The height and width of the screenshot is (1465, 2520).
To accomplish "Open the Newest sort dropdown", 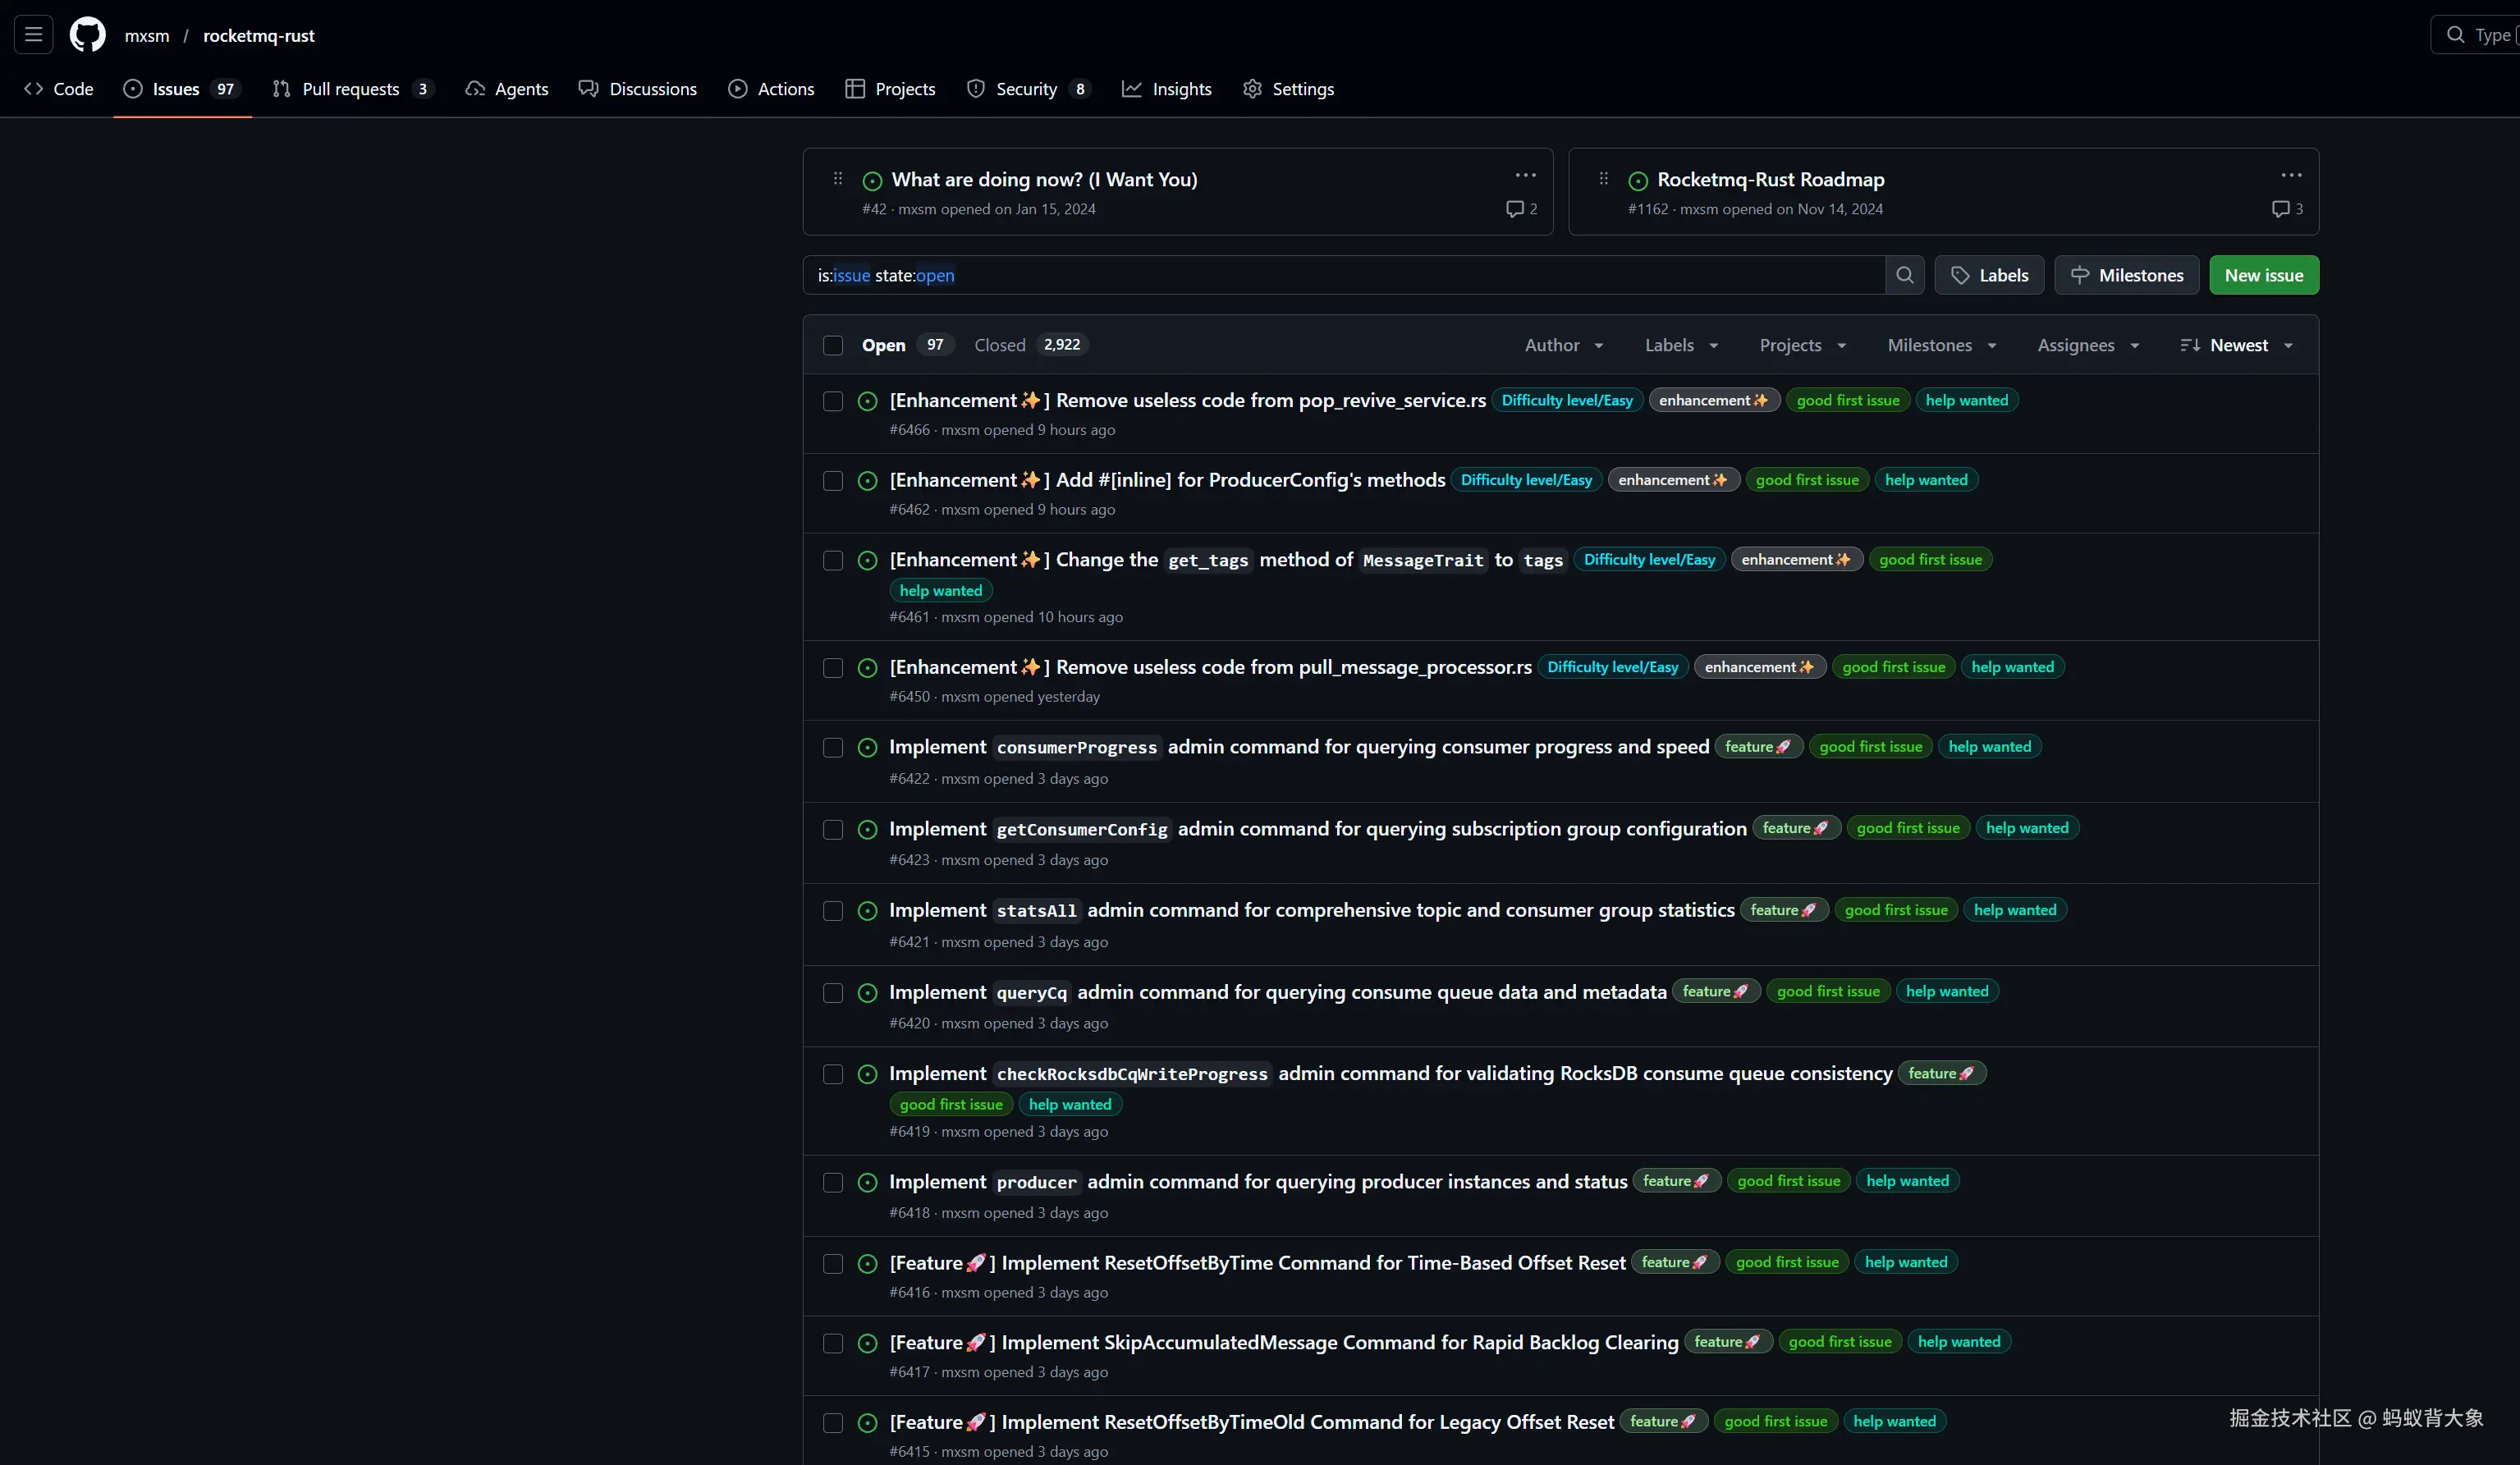I will click(2237, 345).
